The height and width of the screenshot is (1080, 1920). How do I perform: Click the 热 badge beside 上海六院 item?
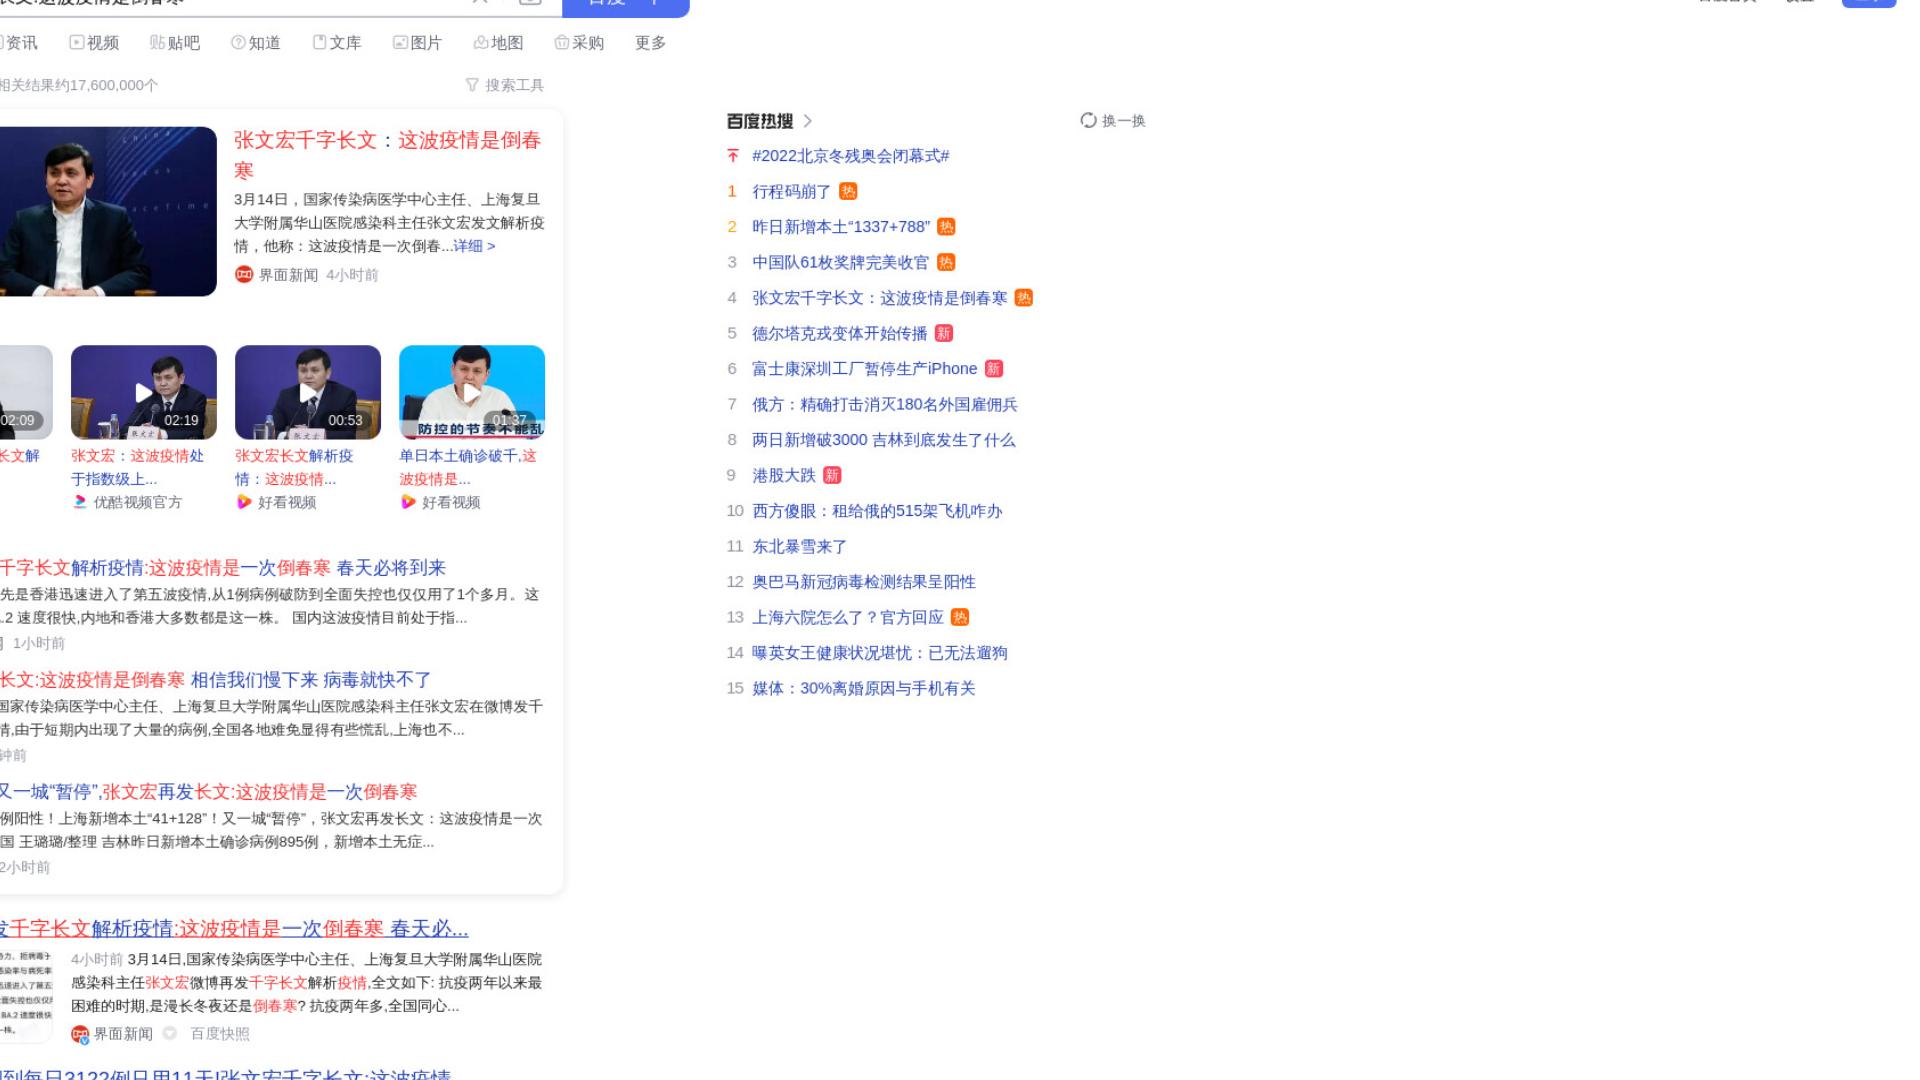pos(960,618)
